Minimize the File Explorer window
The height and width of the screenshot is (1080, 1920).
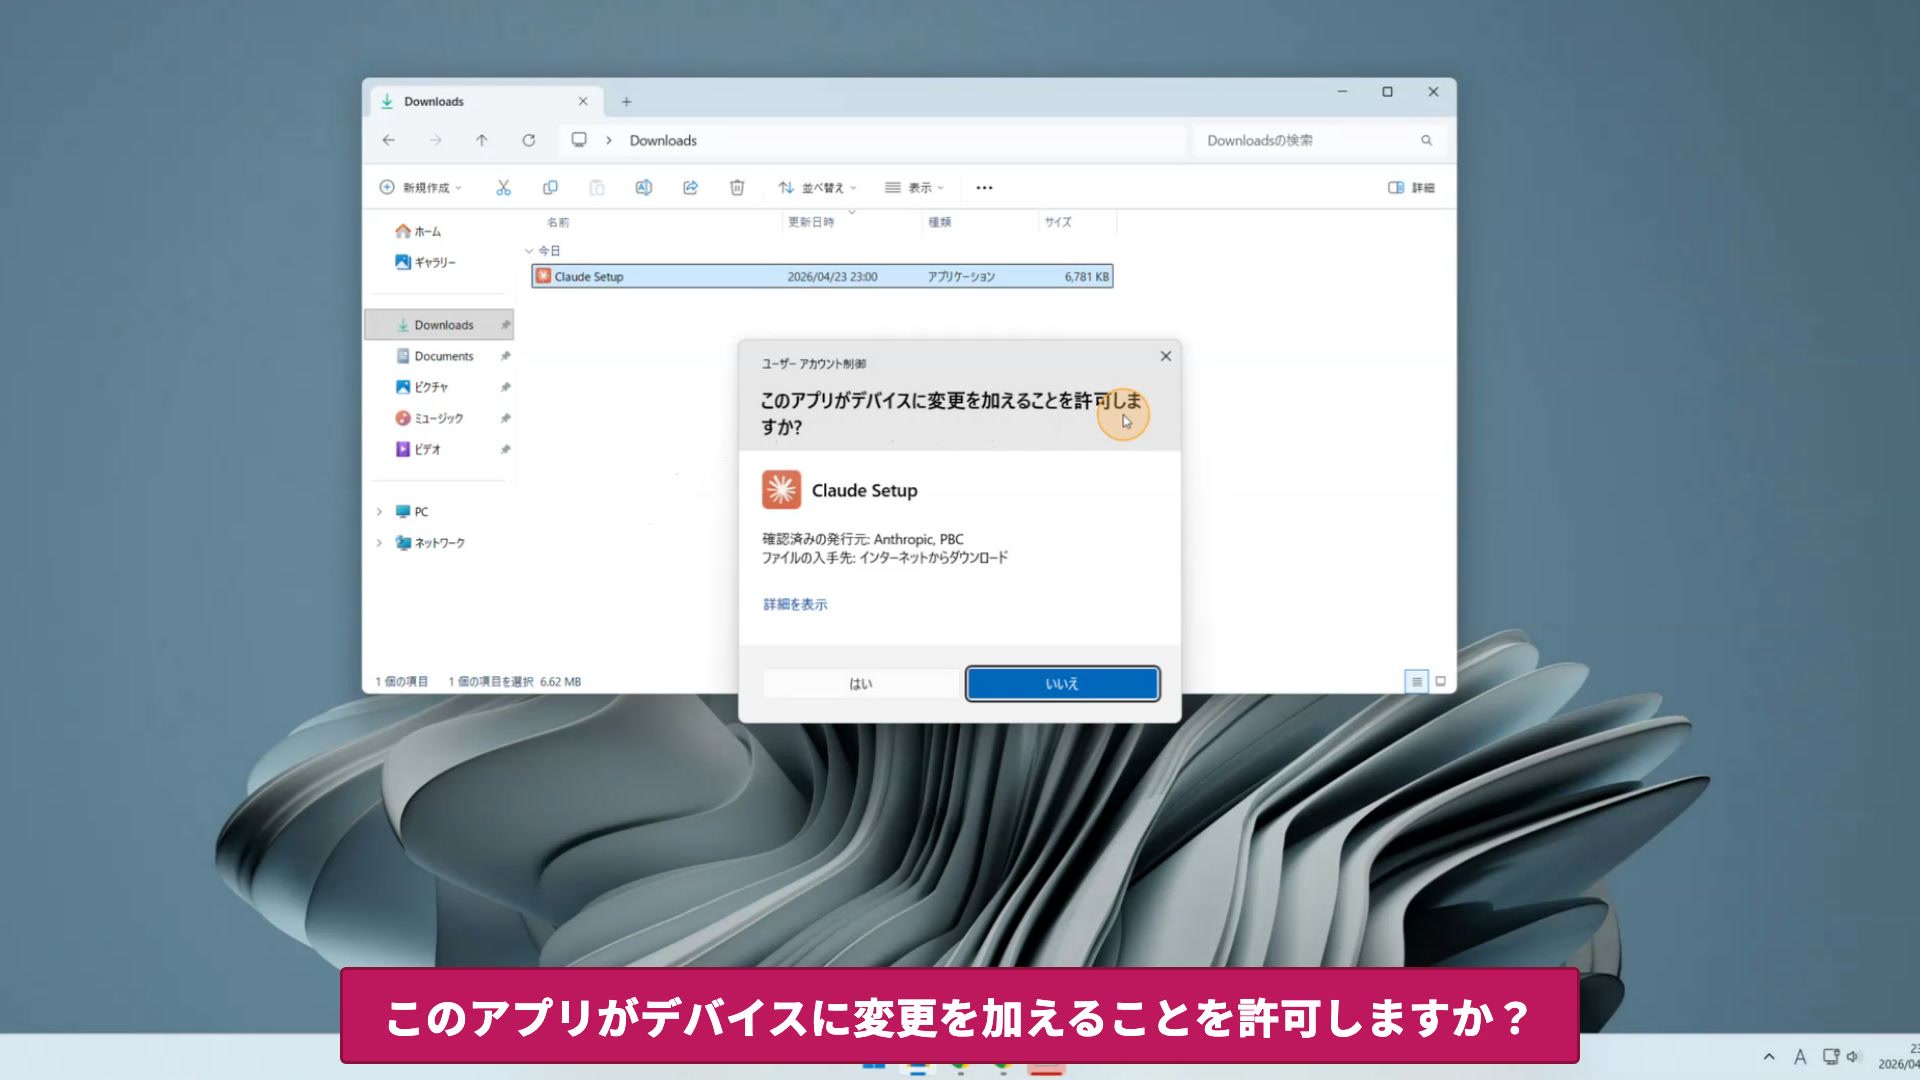point(1342,91)
